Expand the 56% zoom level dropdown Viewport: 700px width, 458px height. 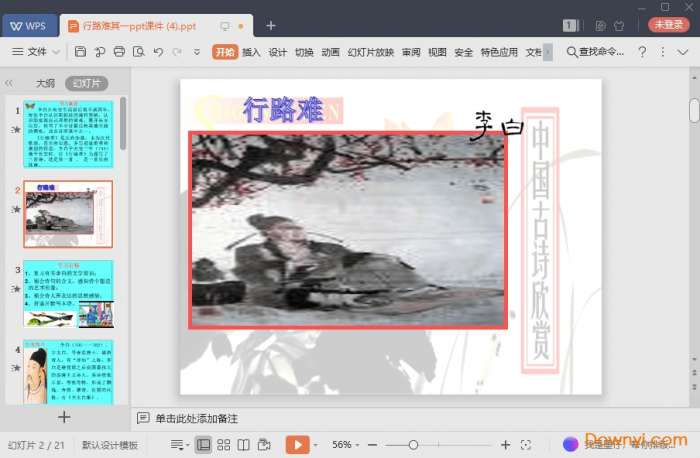tap(347, 444)
